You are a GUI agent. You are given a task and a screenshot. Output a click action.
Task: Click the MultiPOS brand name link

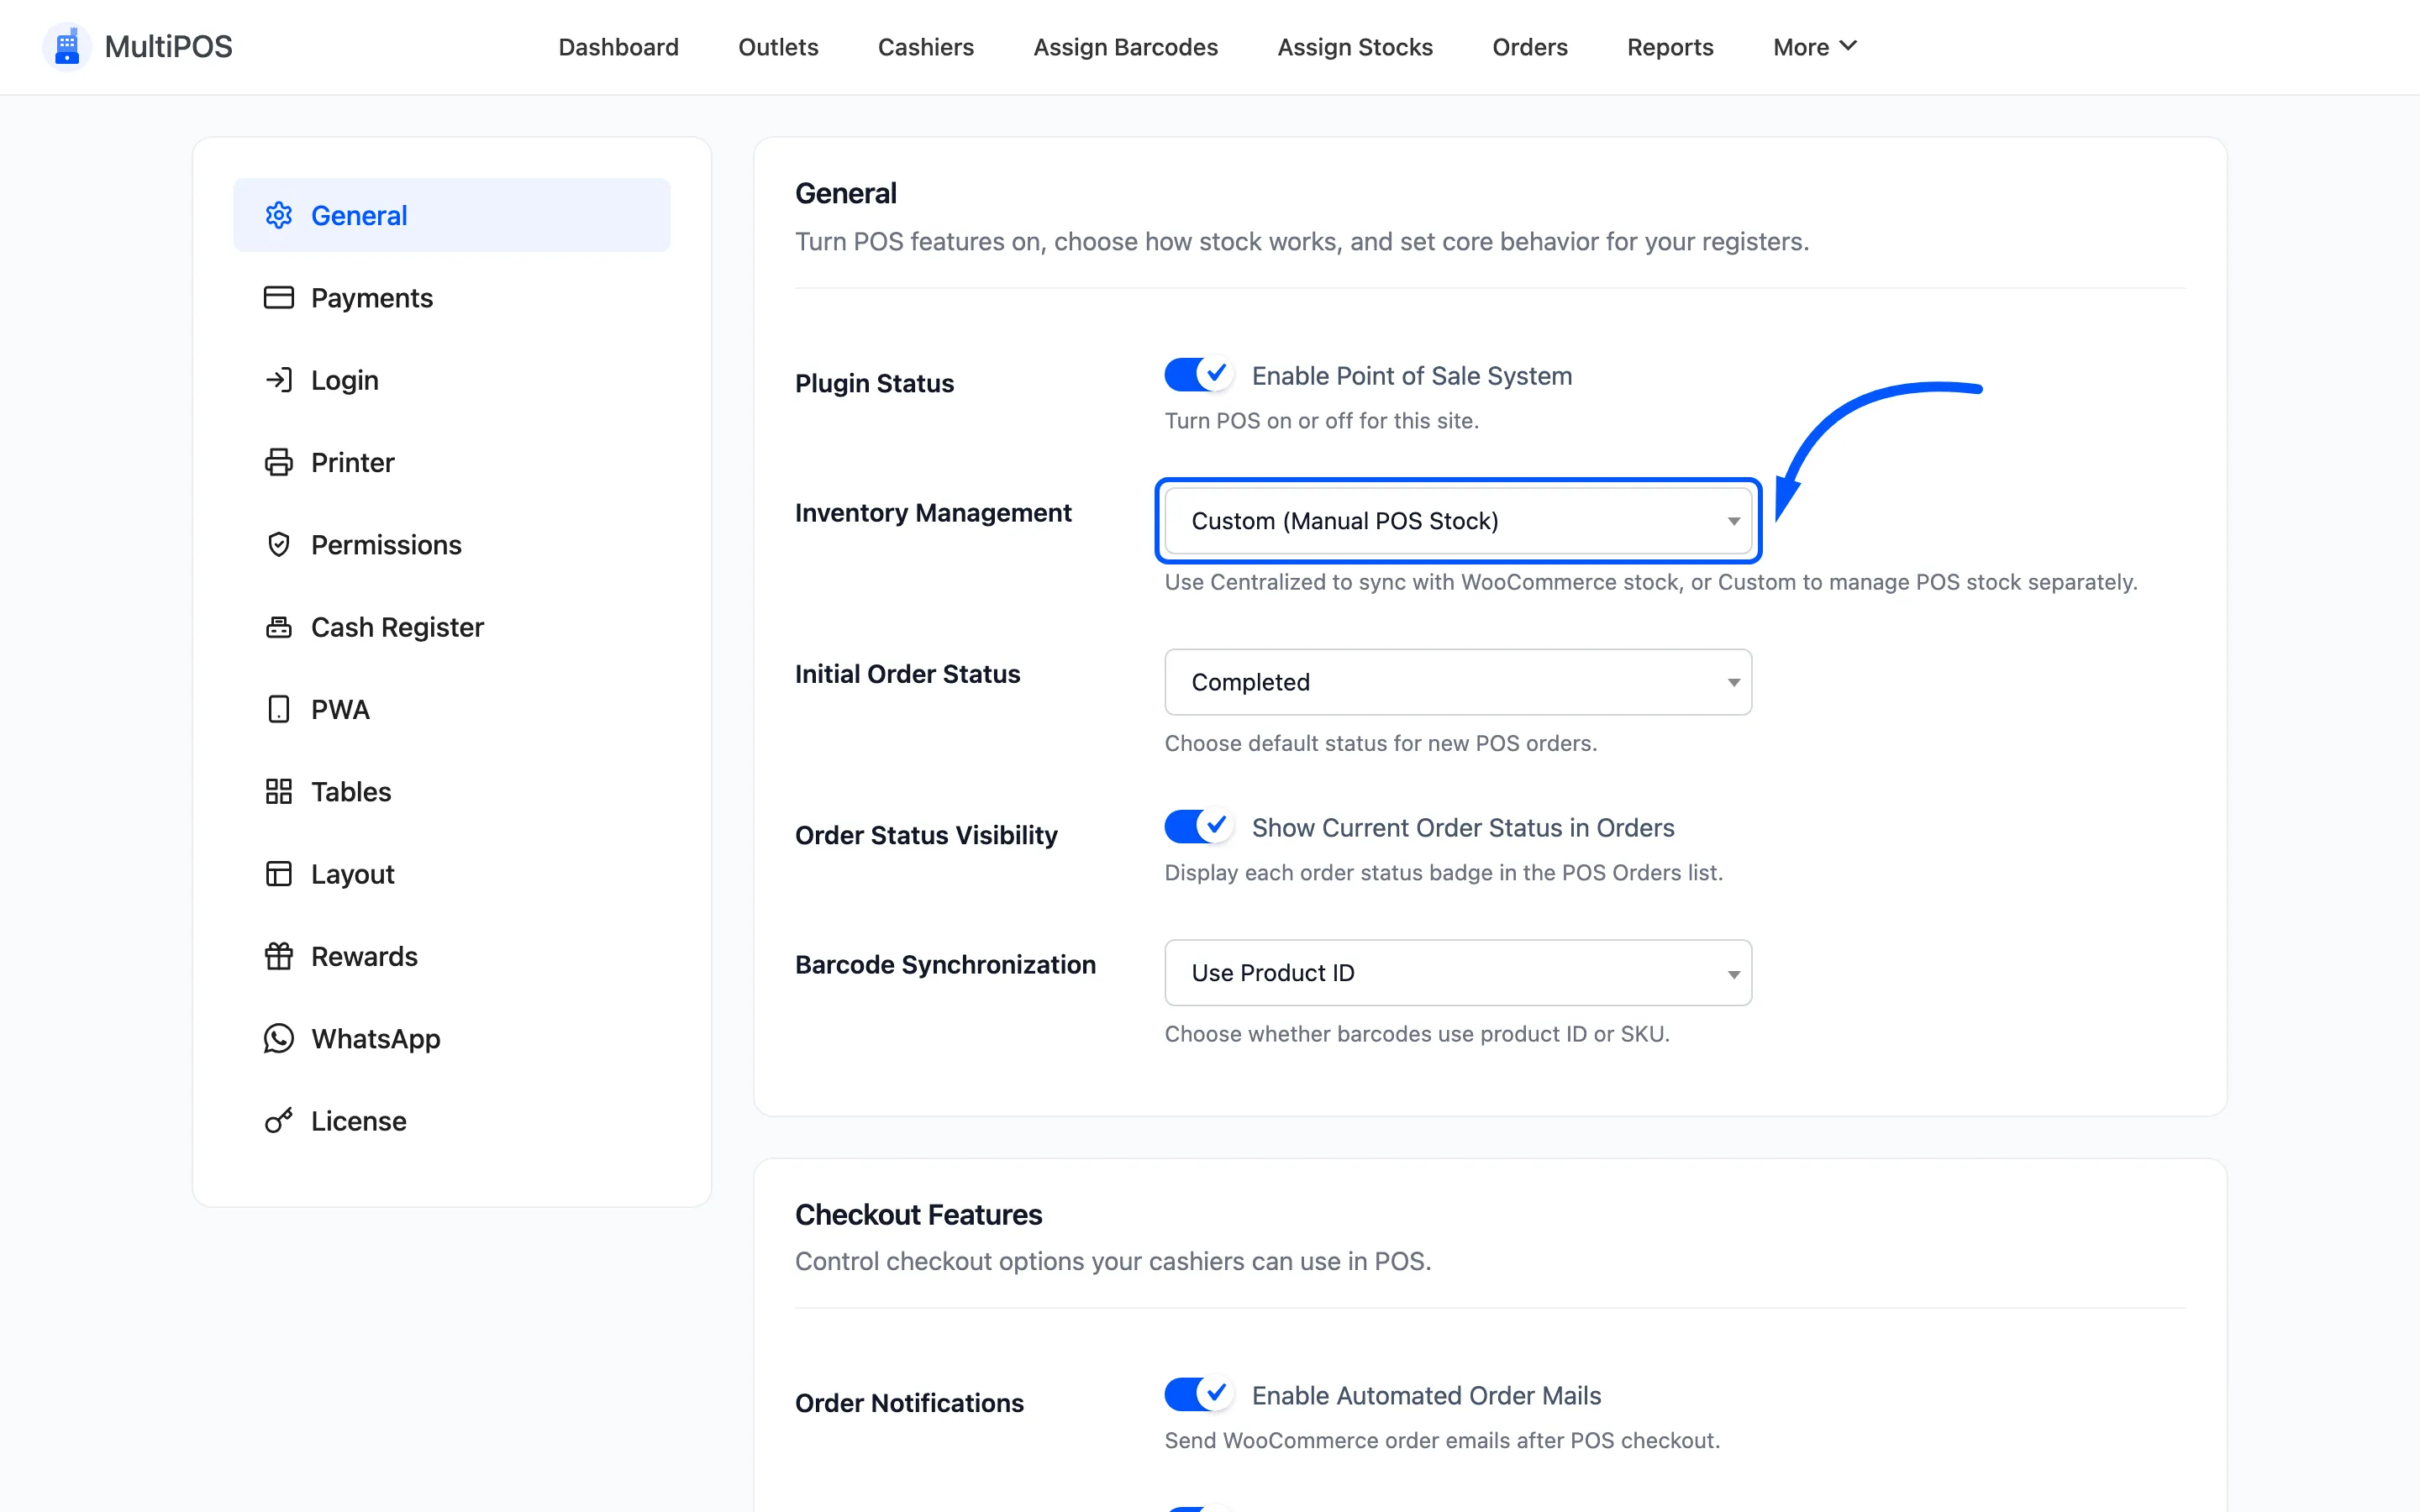168,47
